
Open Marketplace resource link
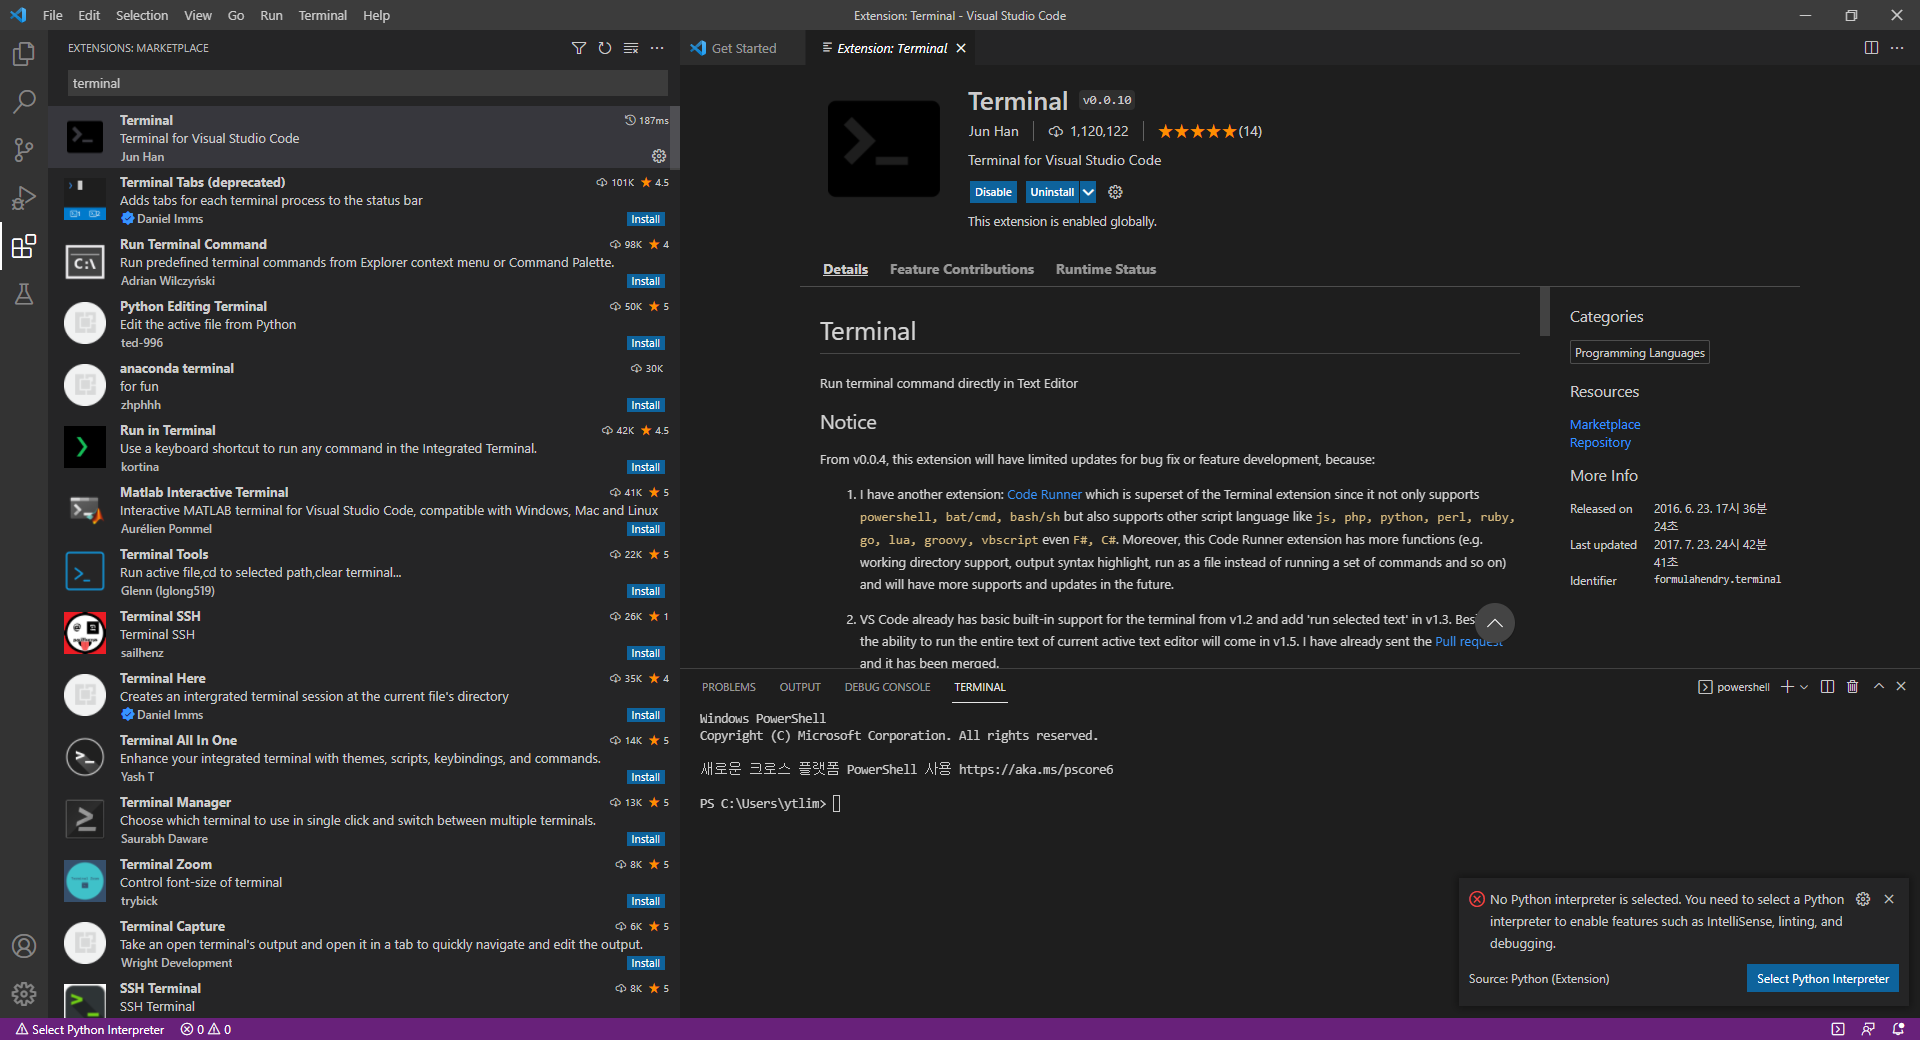(x=1605, y=425)
